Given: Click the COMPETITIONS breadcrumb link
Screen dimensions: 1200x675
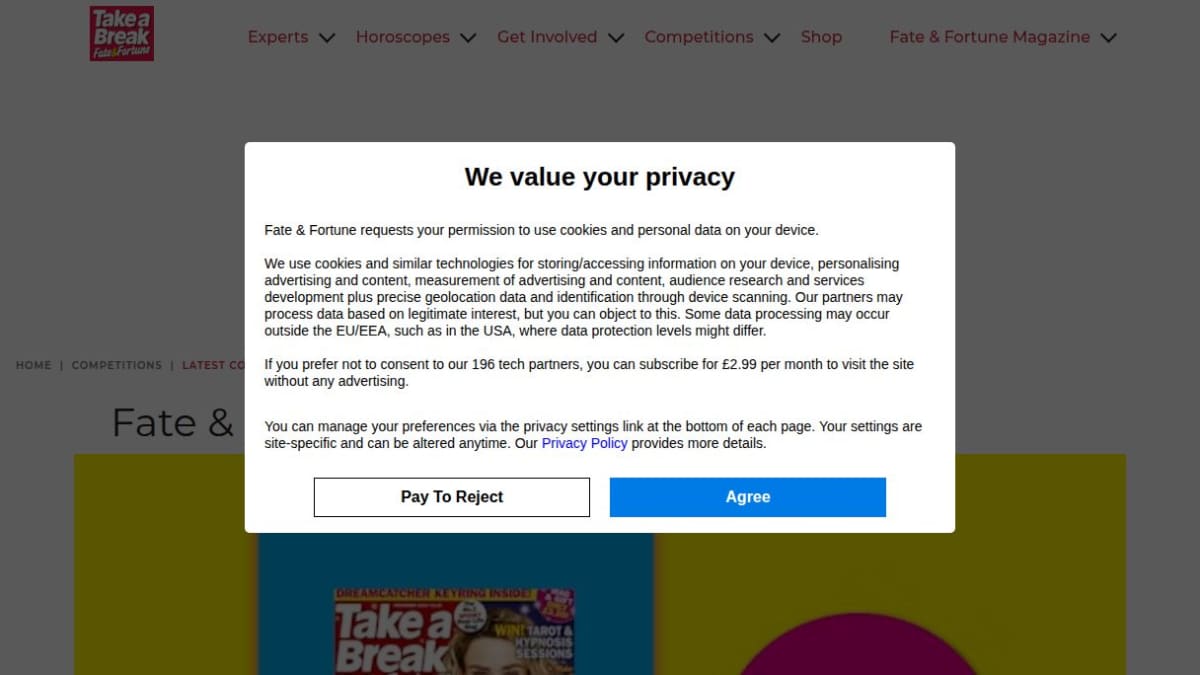Looking at the screenshot, I should coord(117,365).
